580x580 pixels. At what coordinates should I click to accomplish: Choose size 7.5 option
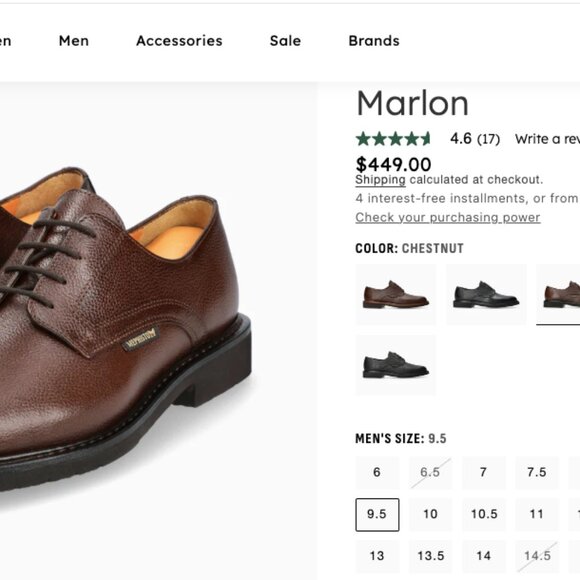[x=537, y=472]
